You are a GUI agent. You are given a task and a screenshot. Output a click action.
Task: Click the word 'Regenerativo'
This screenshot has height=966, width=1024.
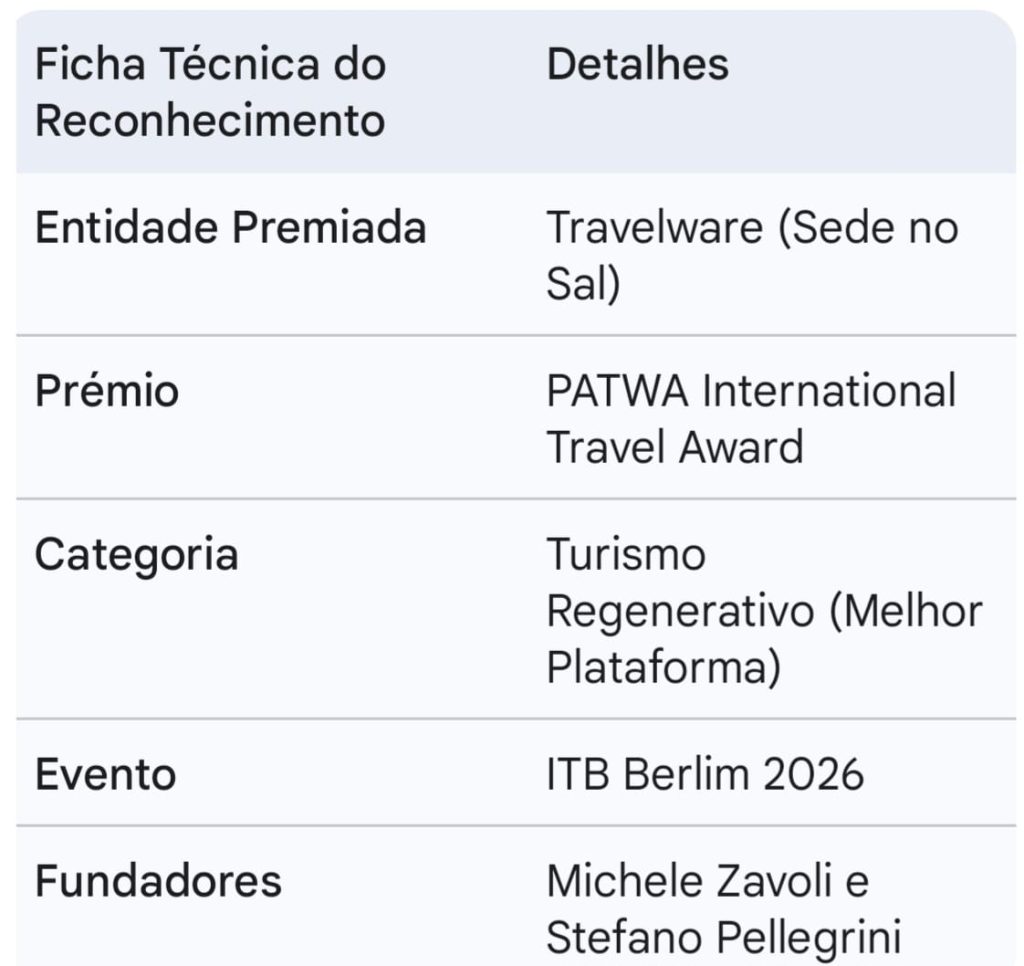[680, 611]
